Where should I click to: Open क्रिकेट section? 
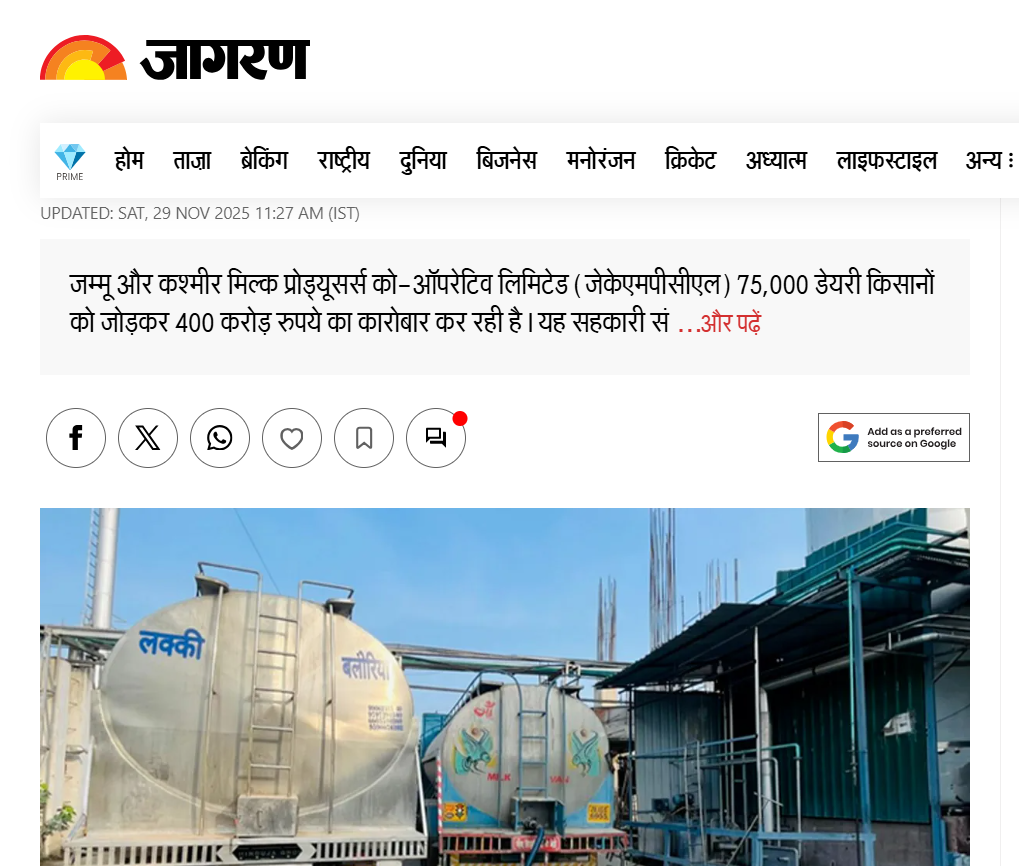[x=690, y=160]
